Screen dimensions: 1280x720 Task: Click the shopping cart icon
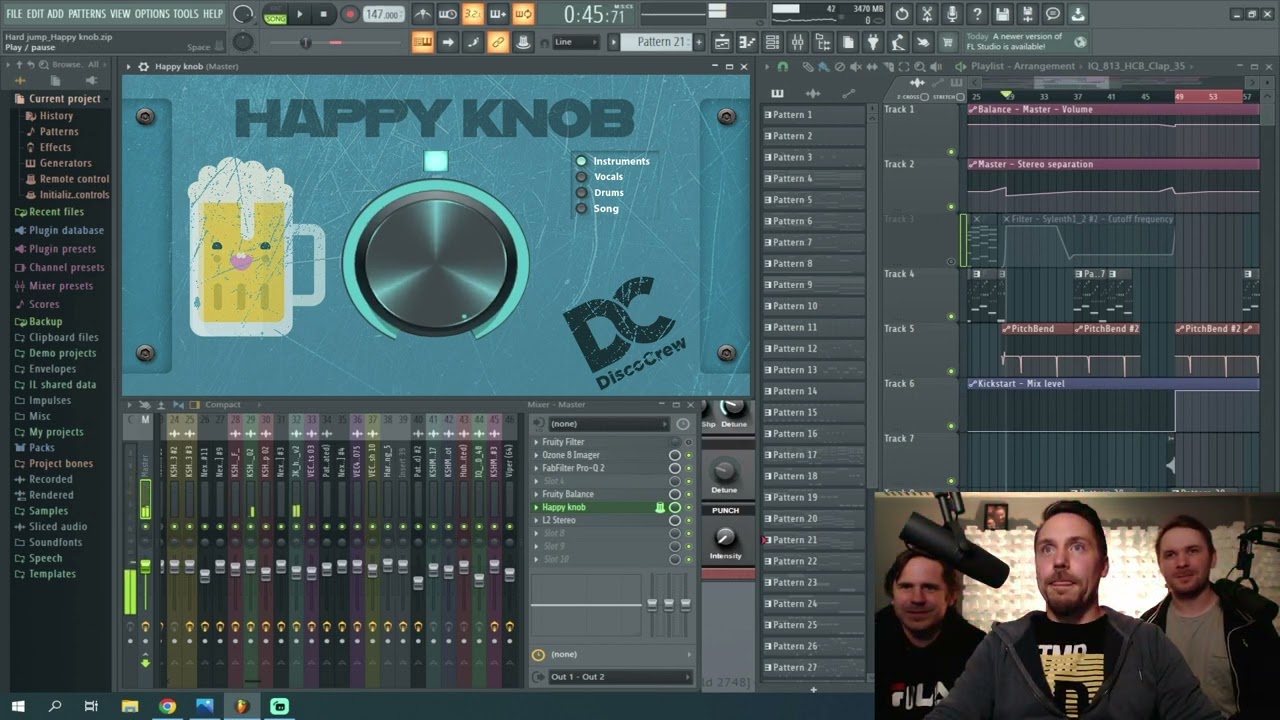pyautogui.click(x=947, y=42)
